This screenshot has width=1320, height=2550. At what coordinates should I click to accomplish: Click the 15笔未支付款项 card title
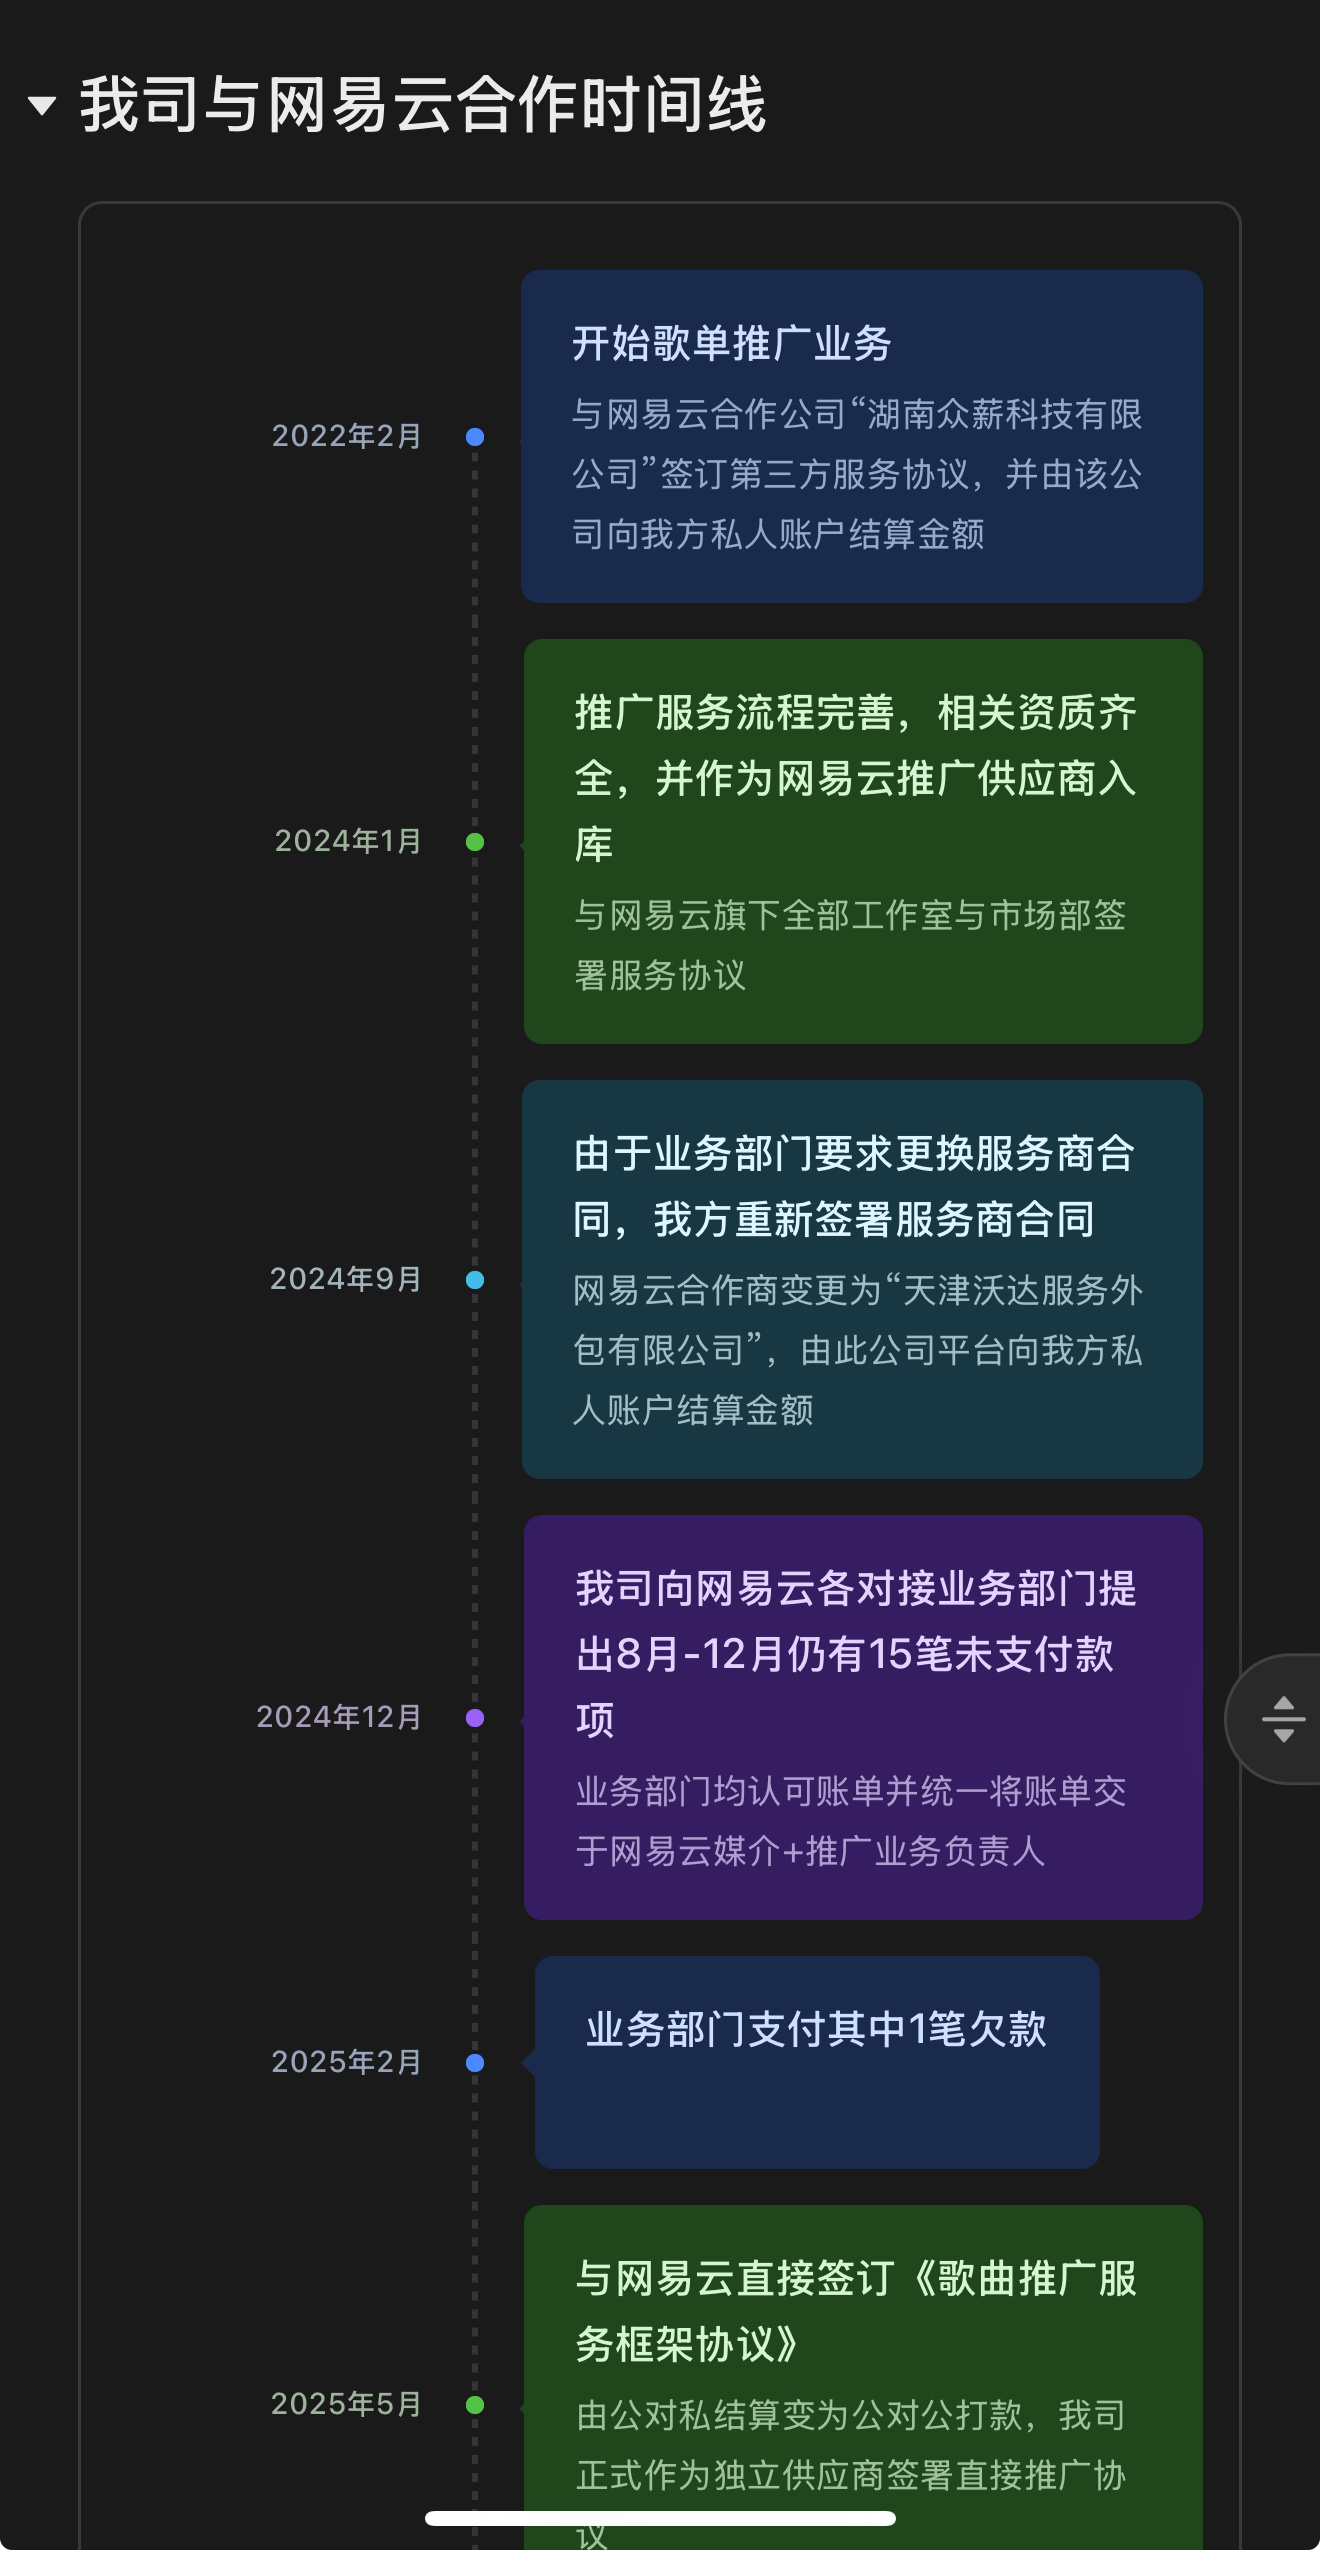pos(856,1654)
